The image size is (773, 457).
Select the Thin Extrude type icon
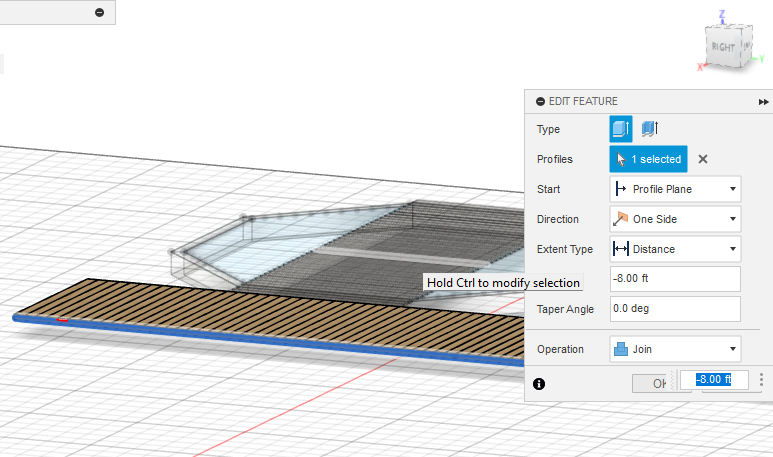[x=650, y=129]
